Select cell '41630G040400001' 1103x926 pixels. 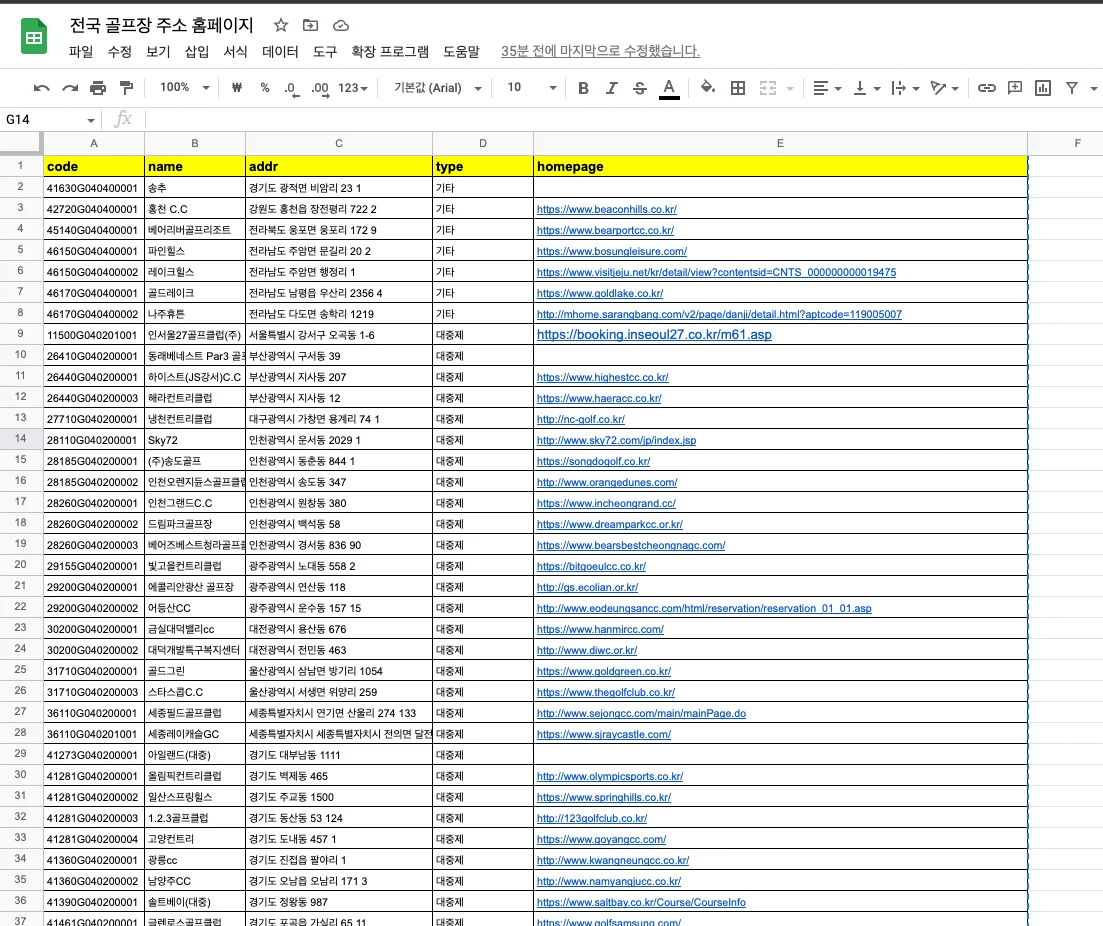click(x=94, y=188)
